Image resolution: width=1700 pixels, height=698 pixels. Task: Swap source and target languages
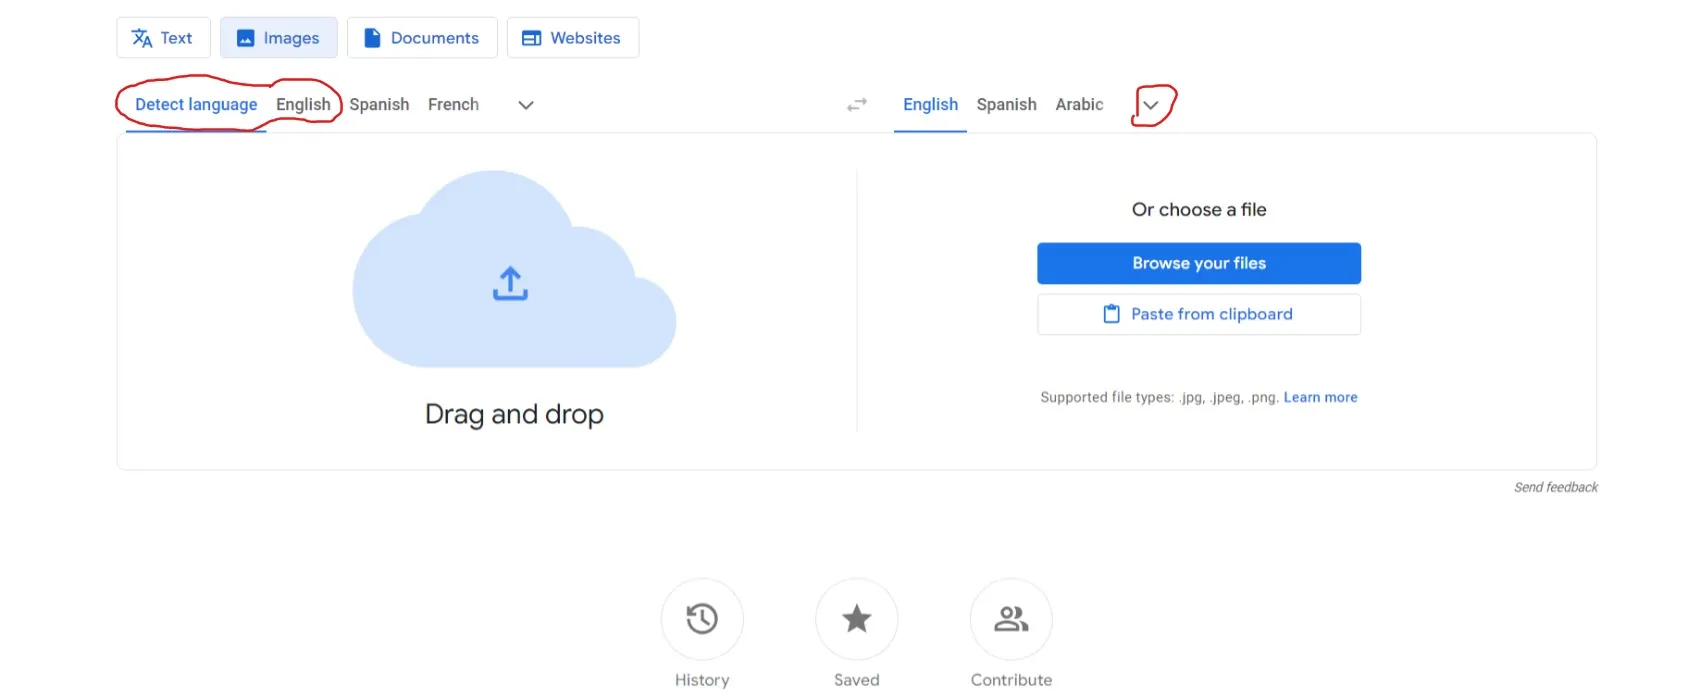click(857, 105)
